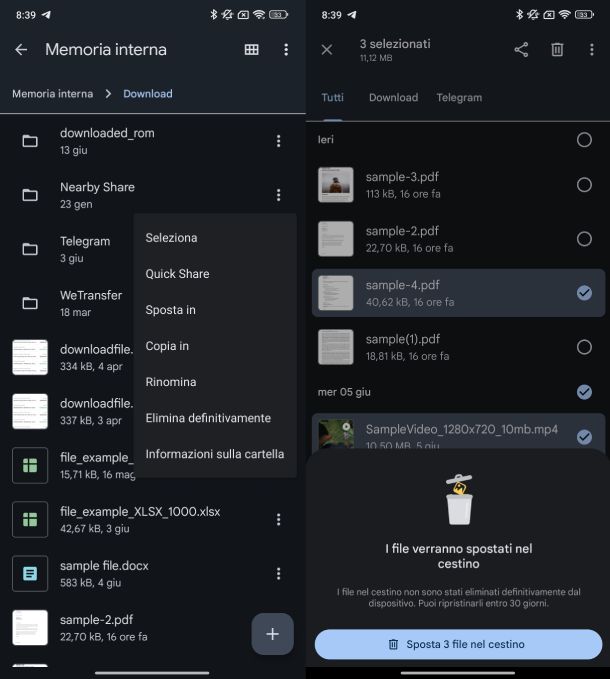The width and height of the screenshot is (610, 679).
Task: Open the Telegram folder icon
Action: coord(30,249)
